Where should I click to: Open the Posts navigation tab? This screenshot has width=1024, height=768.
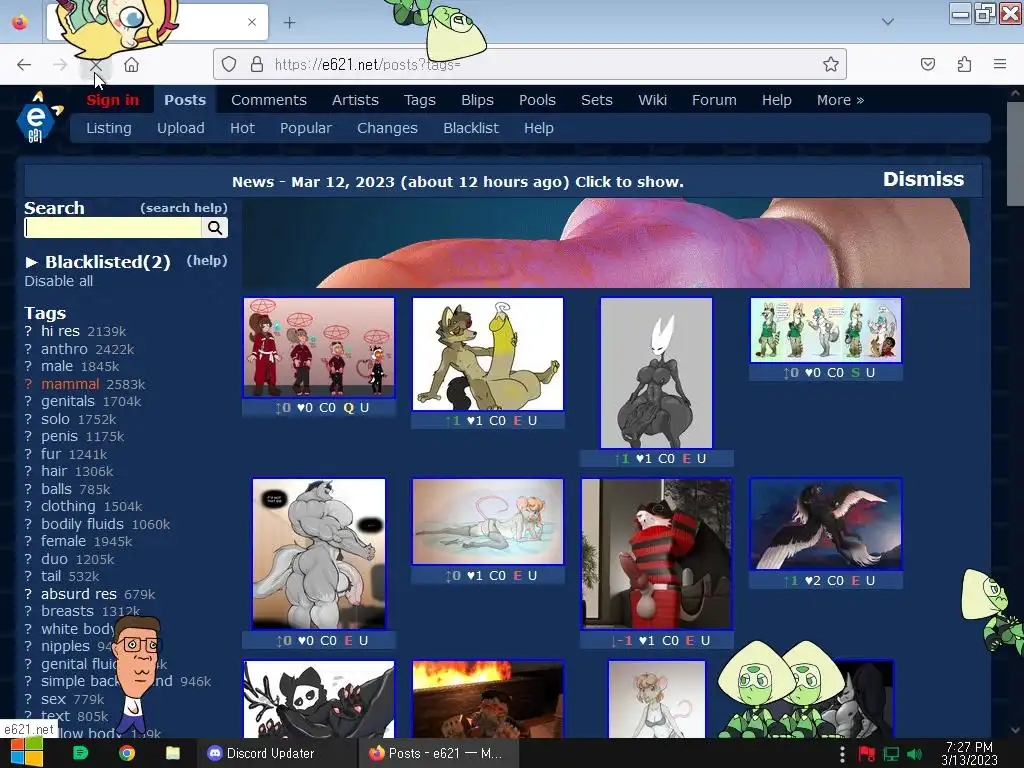pyautogui.click(x=185, y=100)
